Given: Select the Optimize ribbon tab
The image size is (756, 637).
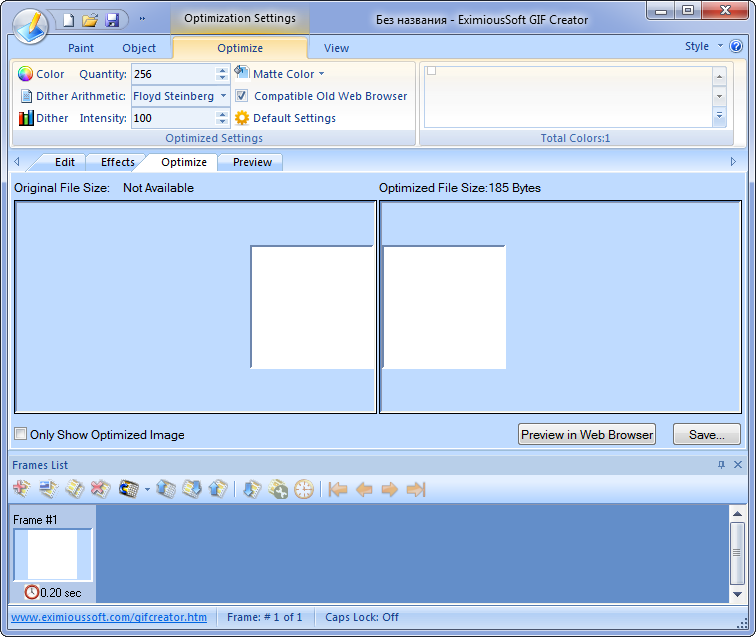Looking at the screenshot, I should click(x=240, y=48).
